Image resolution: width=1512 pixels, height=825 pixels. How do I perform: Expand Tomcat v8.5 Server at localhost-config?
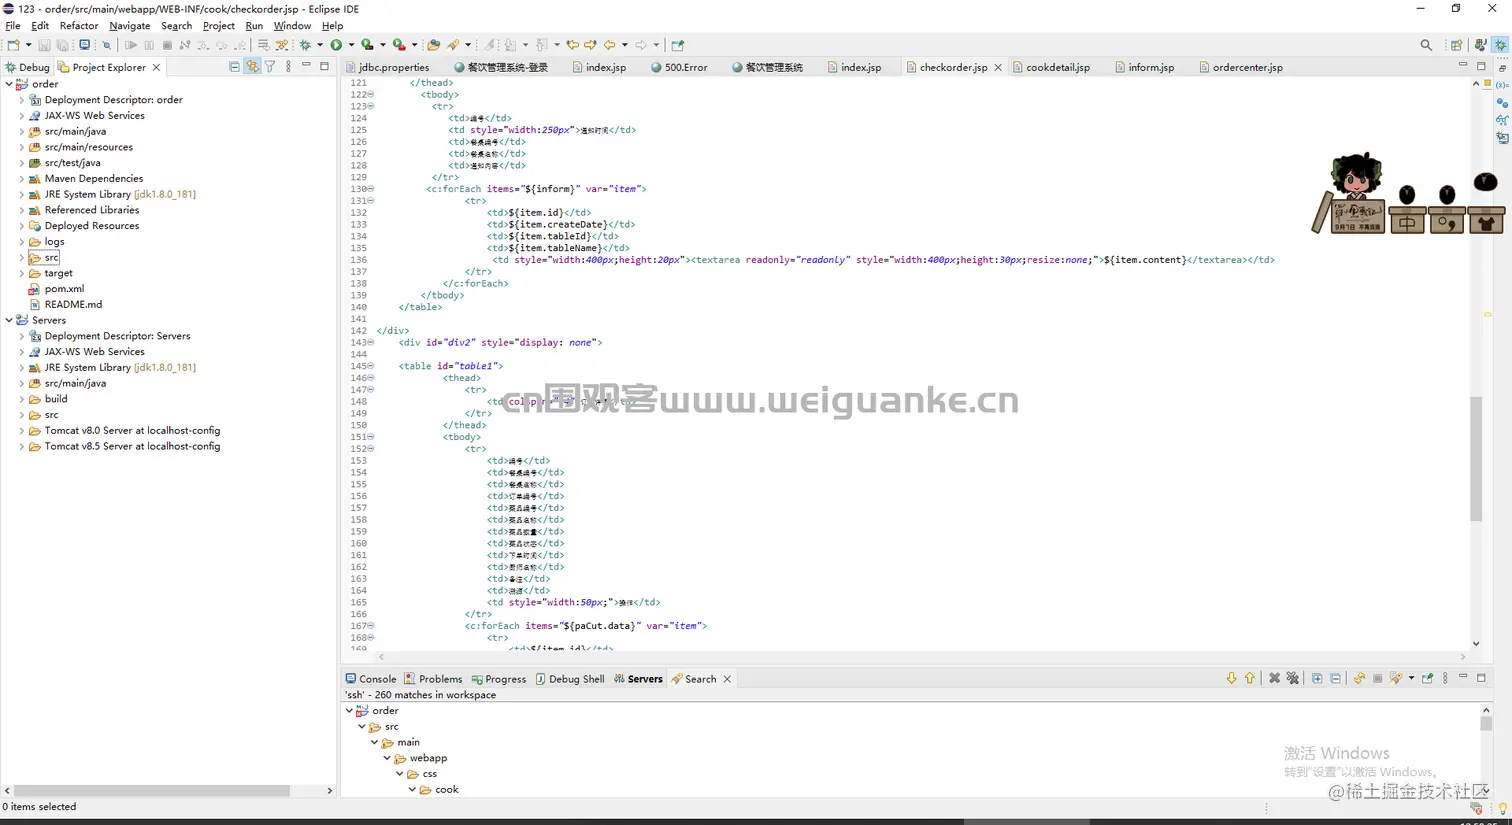click(22, 446)
